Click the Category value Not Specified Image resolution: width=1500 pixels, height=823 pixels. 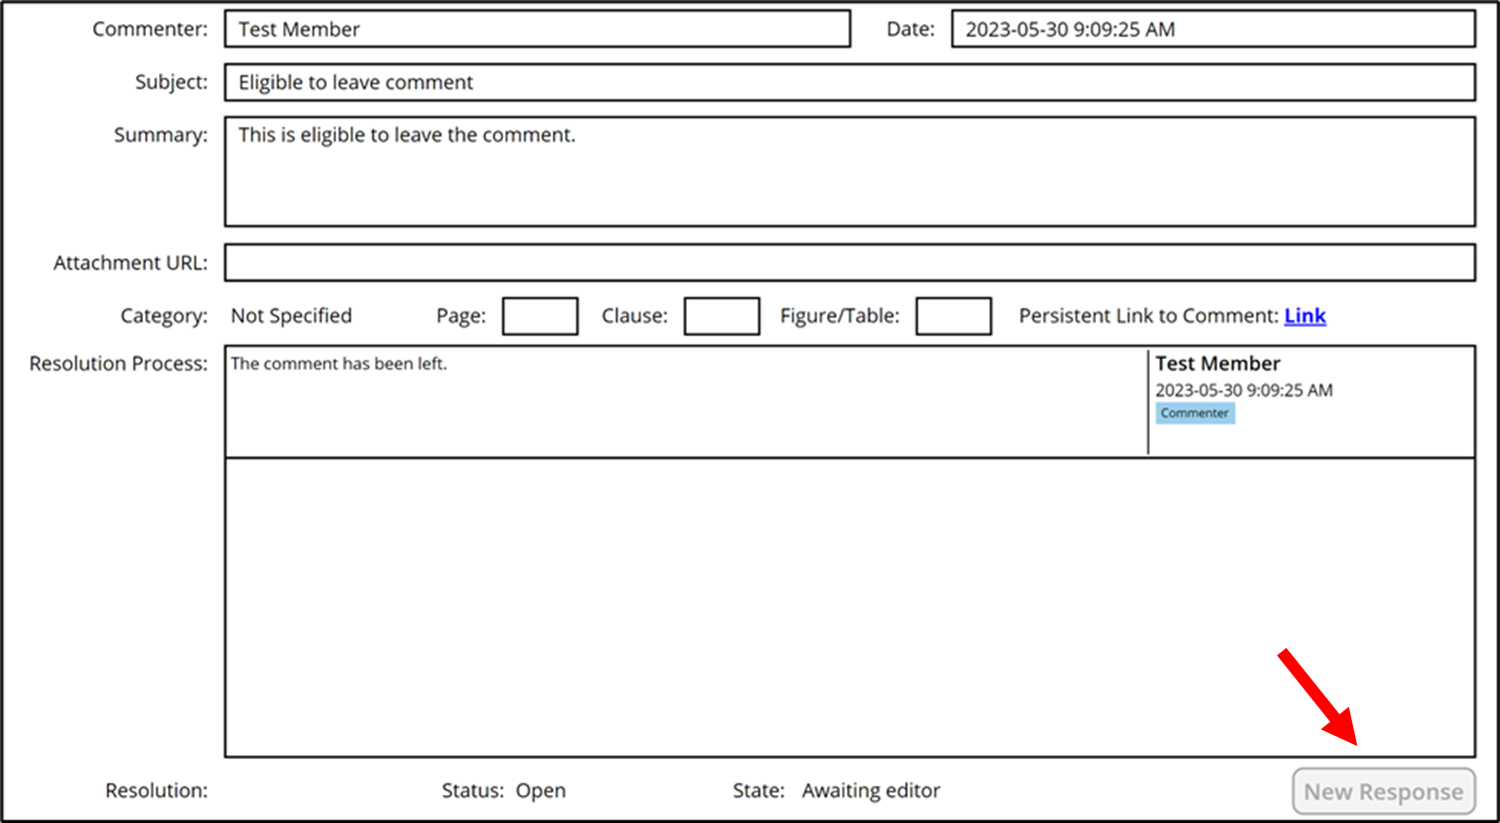291,316
